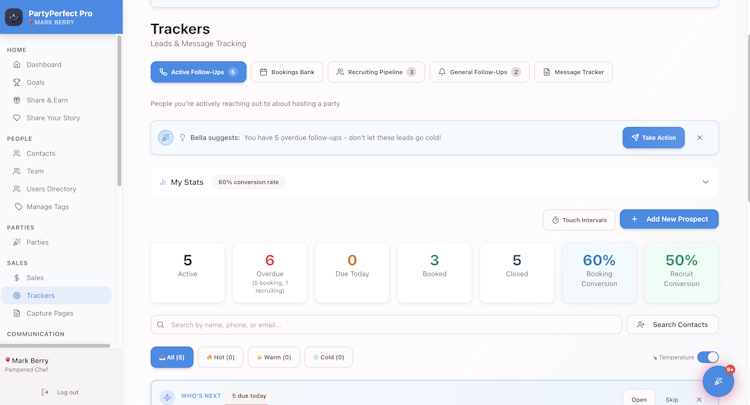
Task: Click the Take Action button
Action: coord(653,138)
